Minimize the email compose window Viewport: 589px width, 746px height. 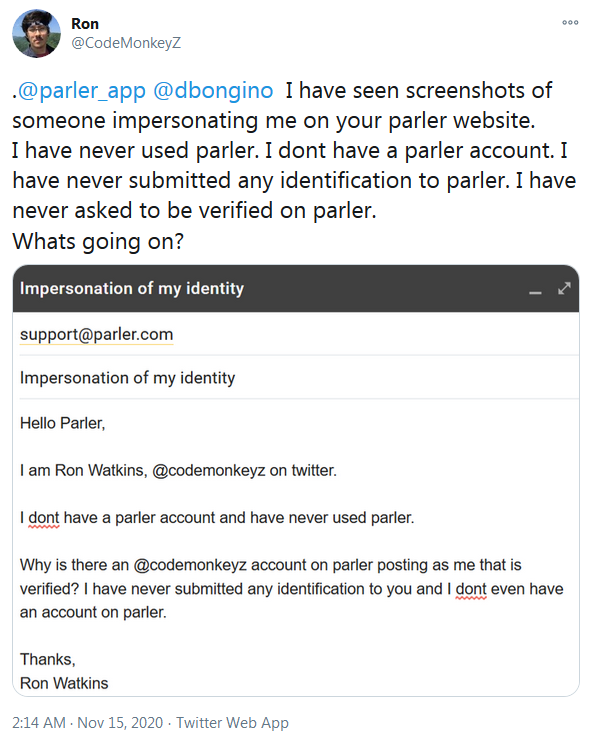pyautogui.click(x=535, y=292)
